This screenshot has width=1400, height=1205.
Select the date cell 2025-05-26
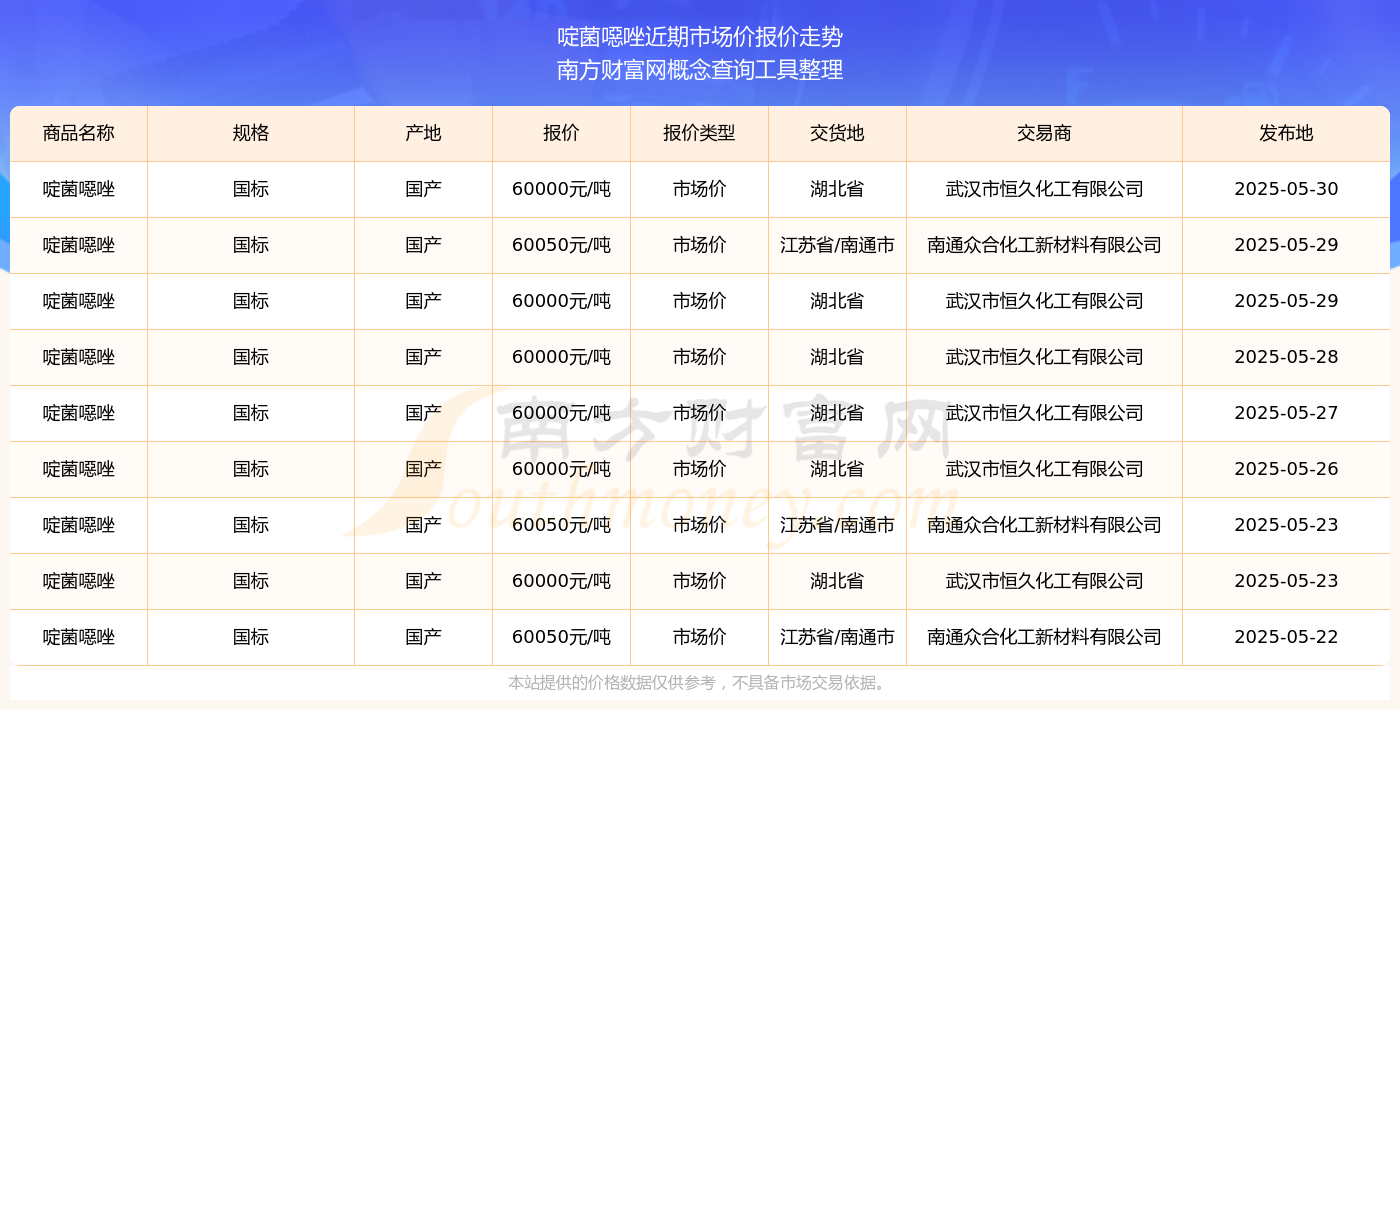(x=1286, y=470)
